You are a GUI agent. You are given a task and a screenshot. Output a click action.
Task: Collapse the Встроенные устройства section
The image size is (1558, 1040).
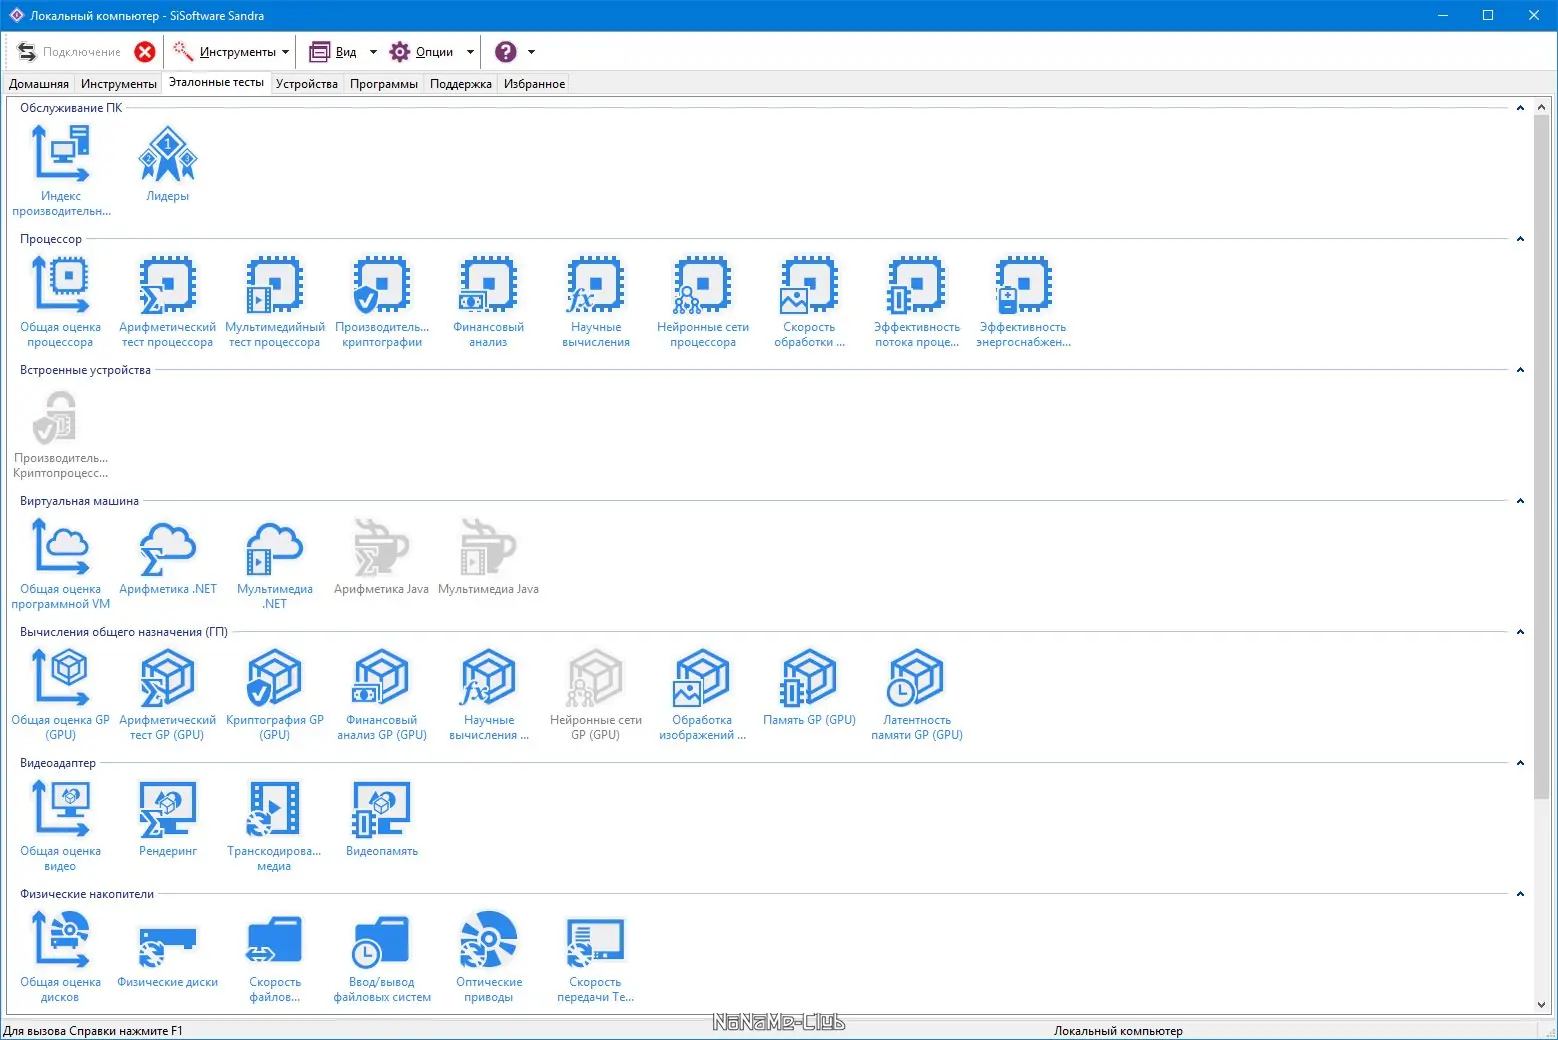click(1520, 370)
